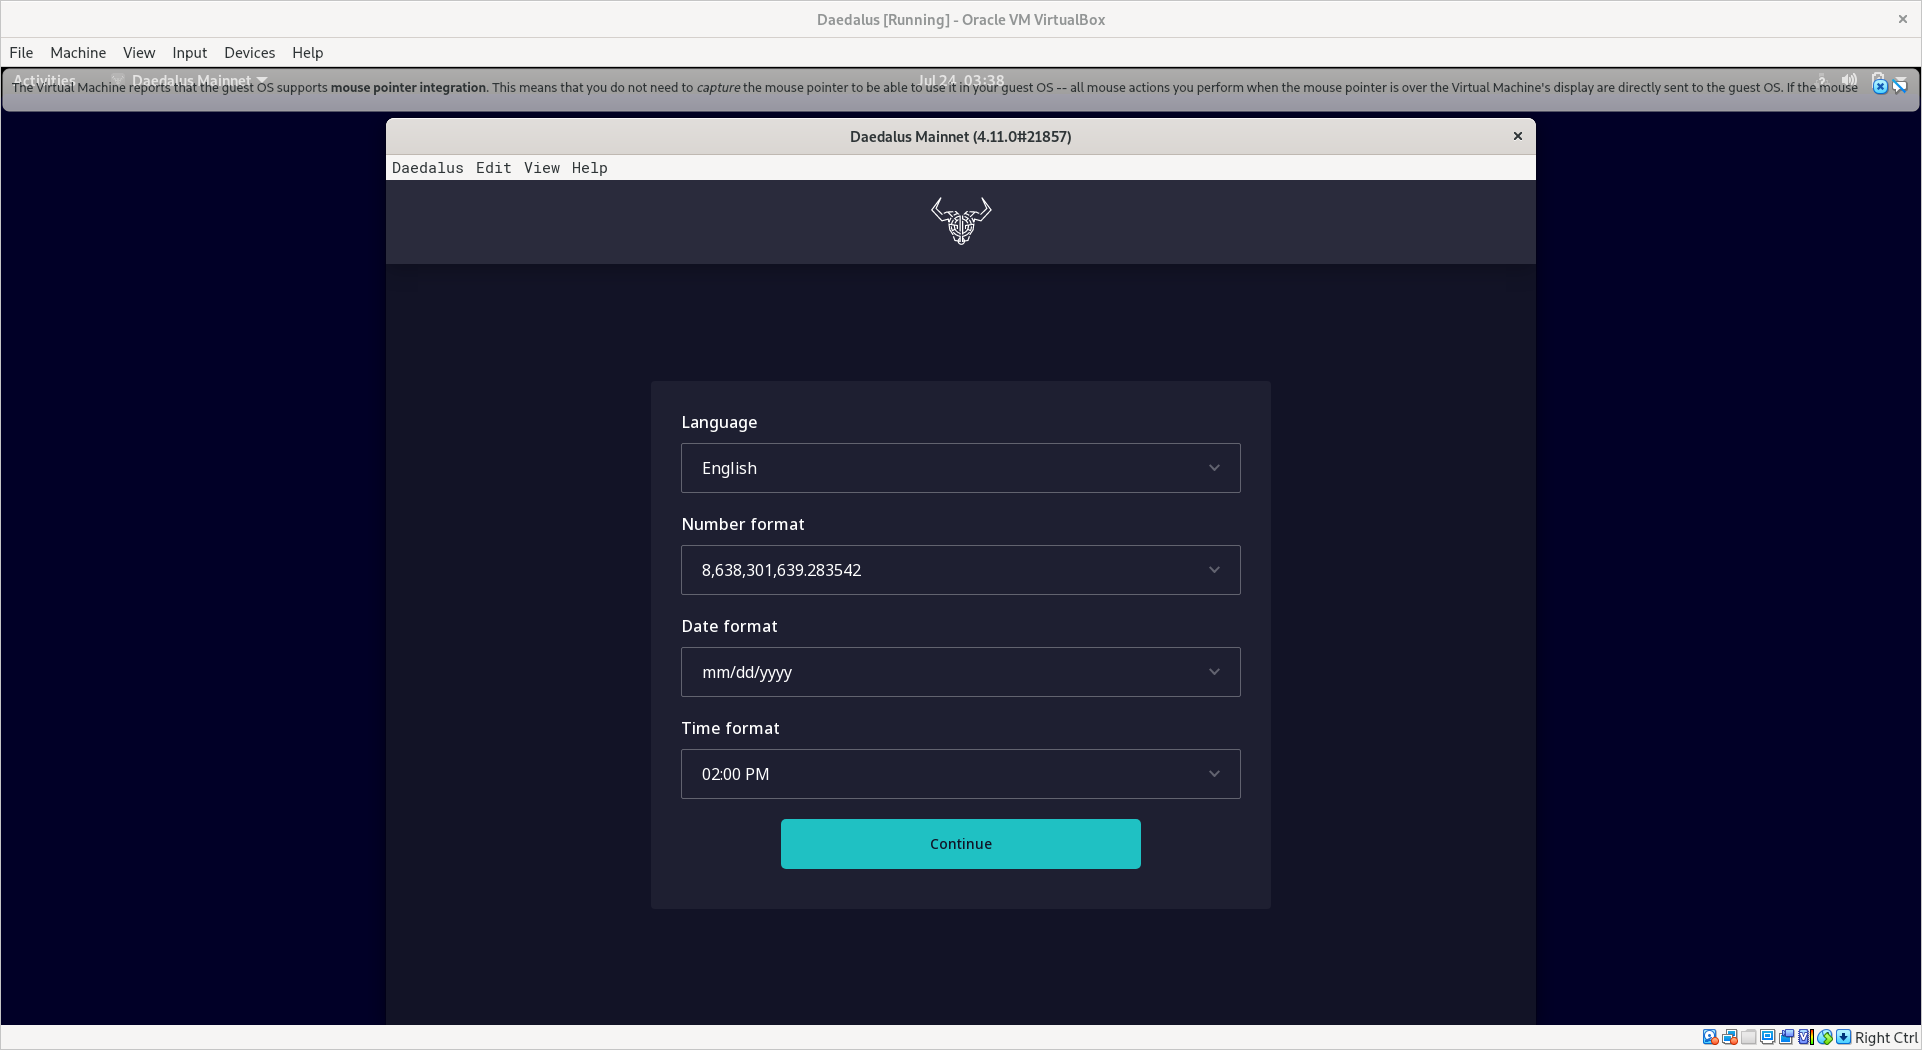Click the Right Ctrl host key indicator
This screenshot has width=1922, height=1050.
point(1886,1038)
